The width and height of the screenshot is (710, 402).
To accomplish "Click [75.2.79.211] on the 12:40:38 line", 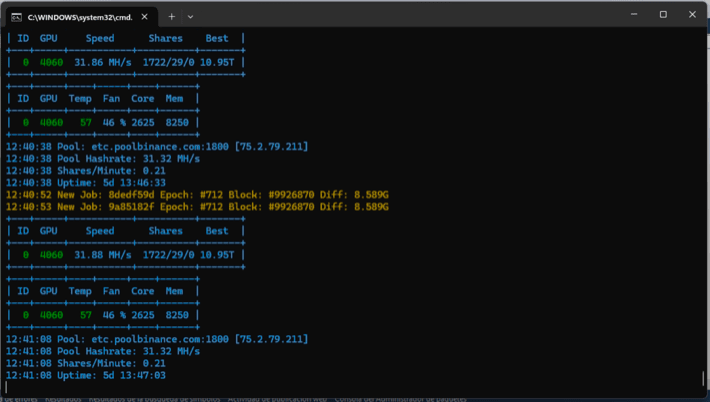I will coord(271,147).
